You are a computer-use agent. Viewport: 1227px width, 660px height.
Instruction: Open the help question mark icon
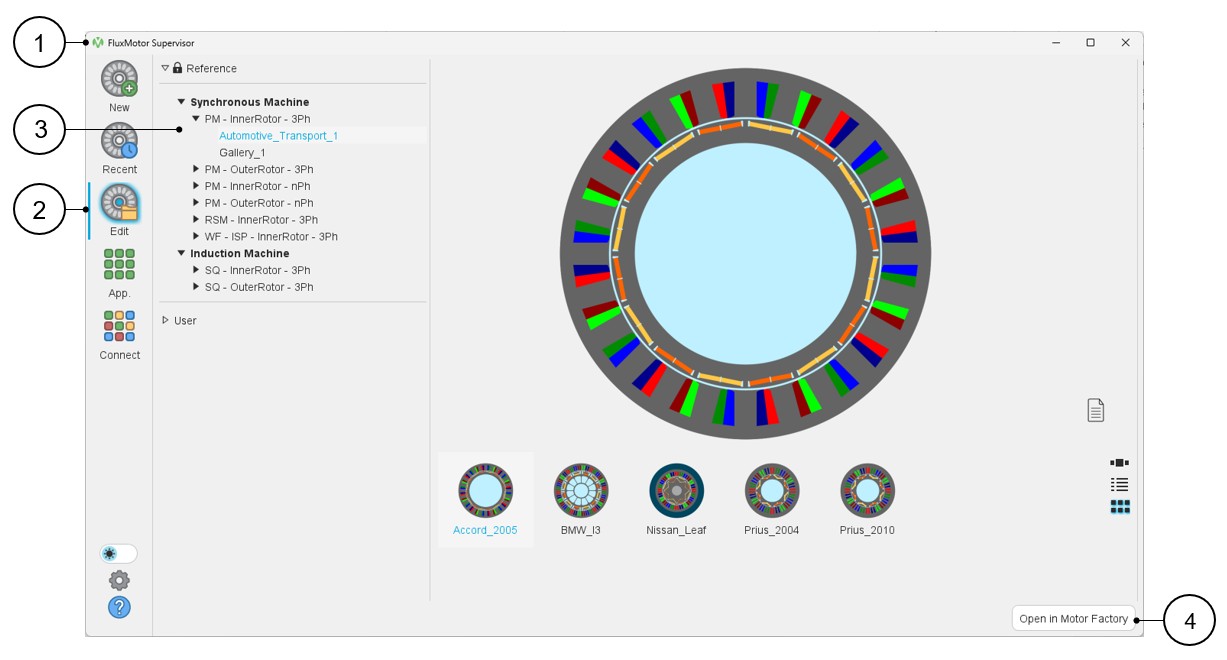point(119,607)
